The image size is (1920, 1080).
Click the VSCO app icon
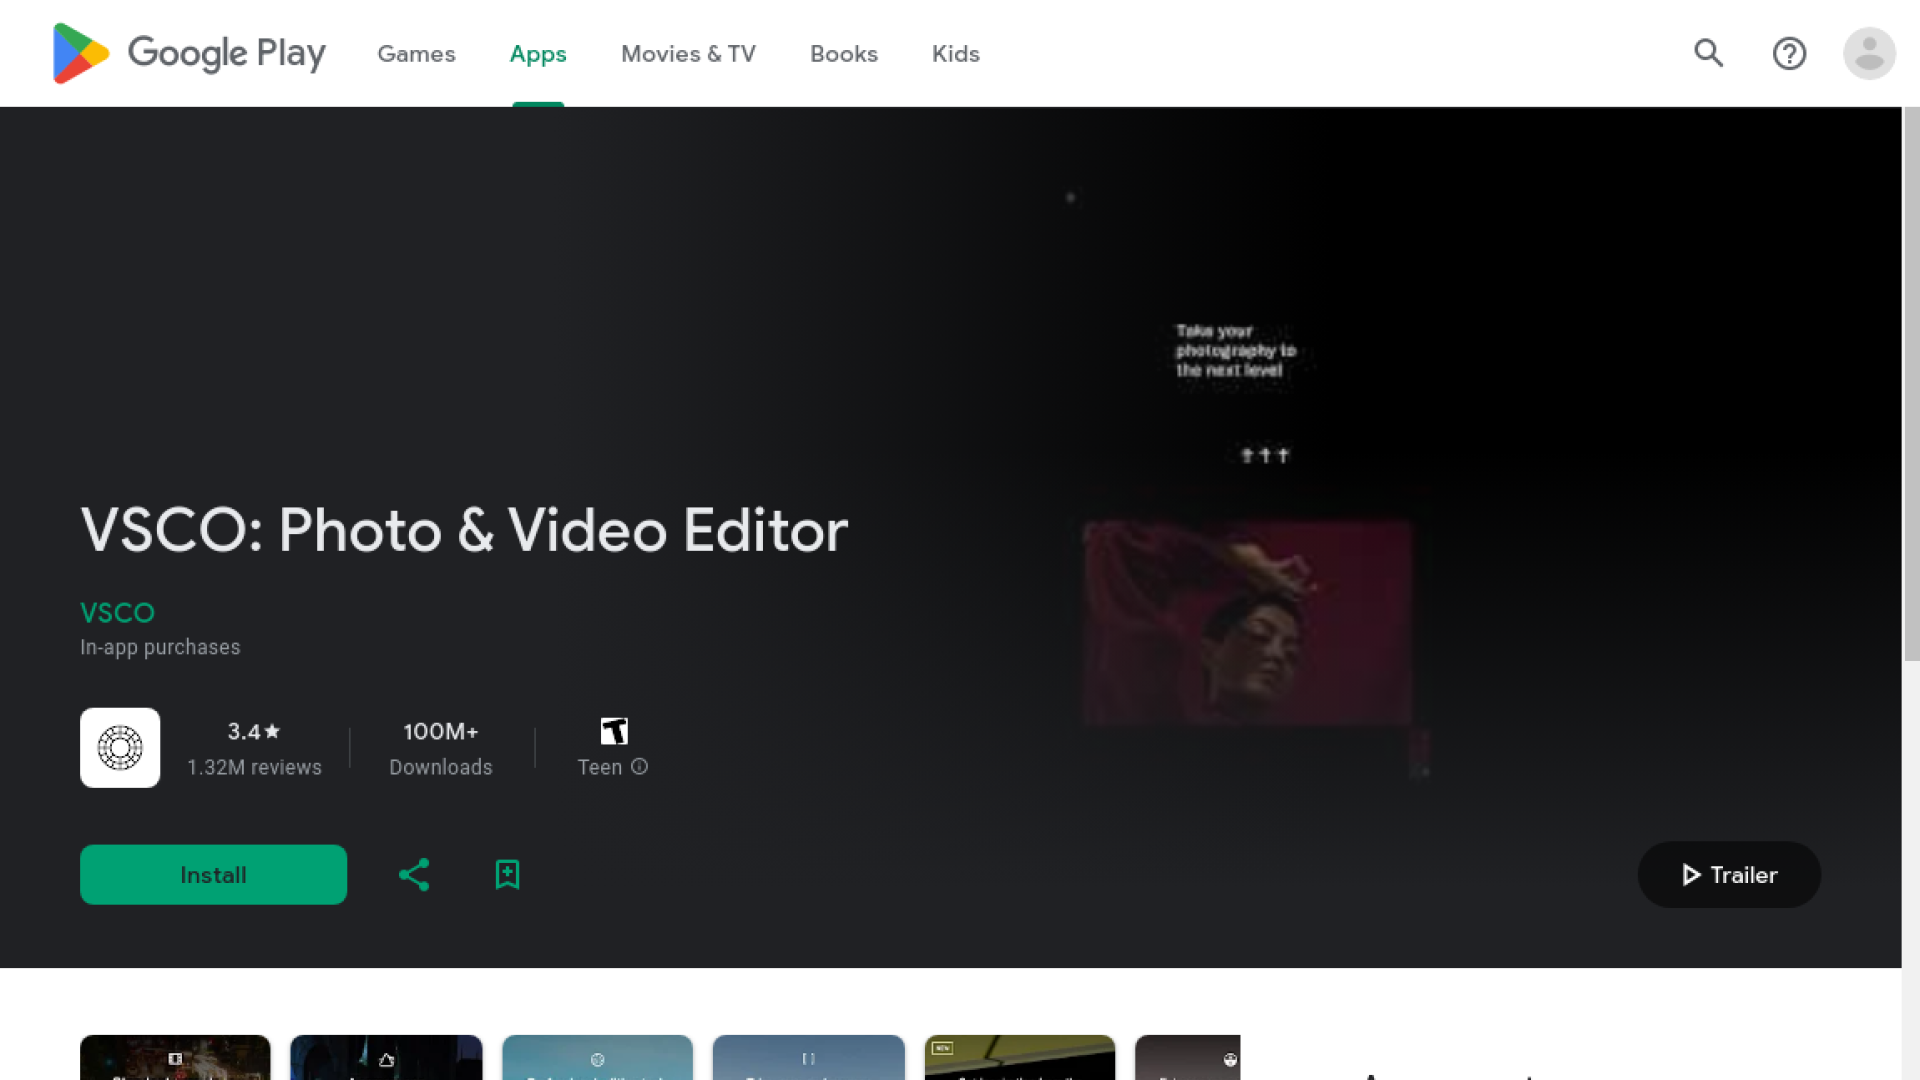click(x=120, y=748)
